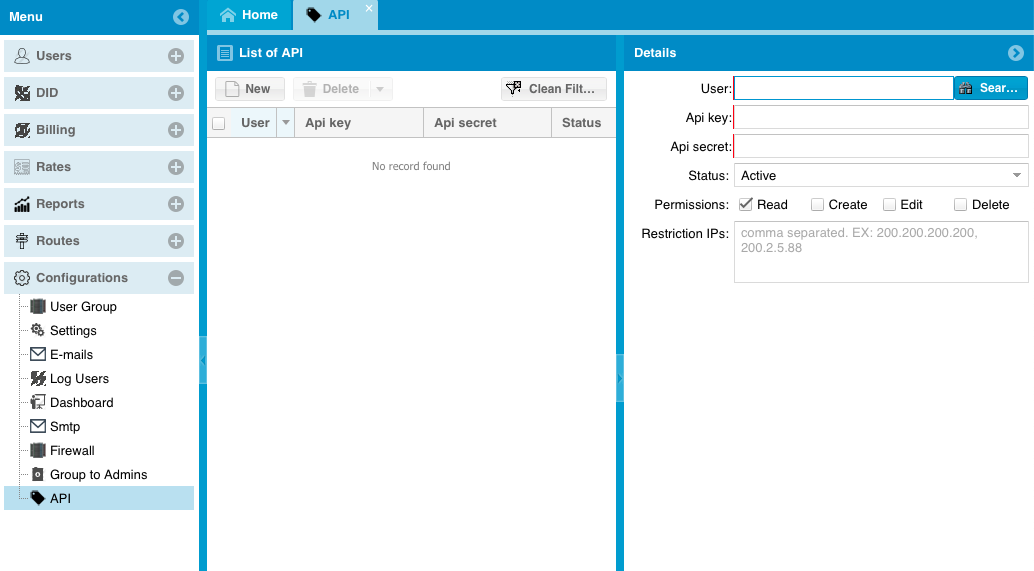Expand the DID menu section
This screenshot has height=571, width=1034.
click(175, 93)
